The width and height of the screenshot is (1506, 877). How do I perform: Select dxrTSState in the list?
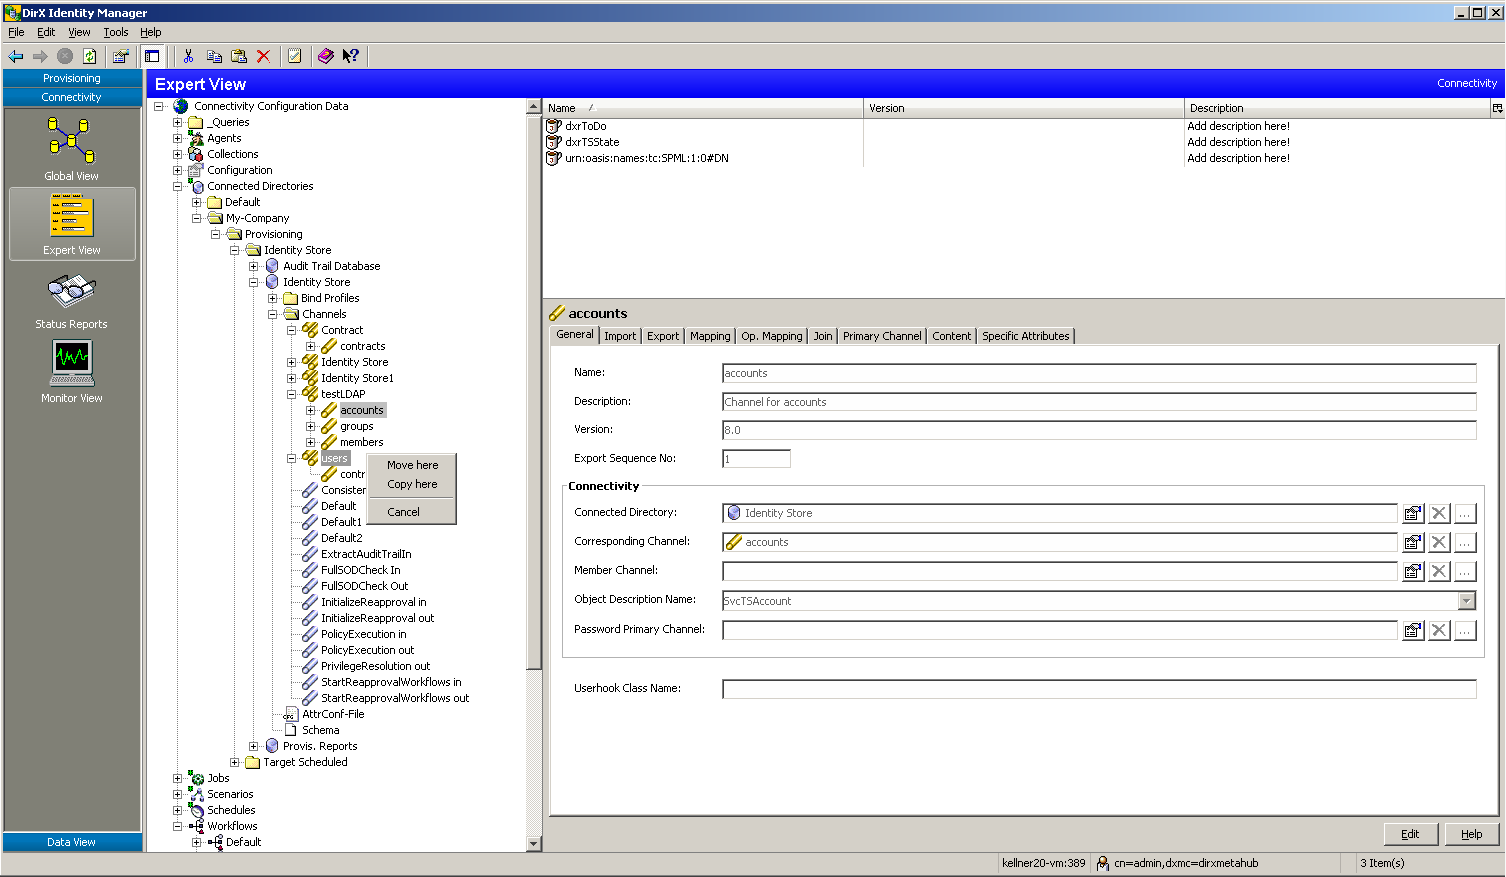(592, 142)
